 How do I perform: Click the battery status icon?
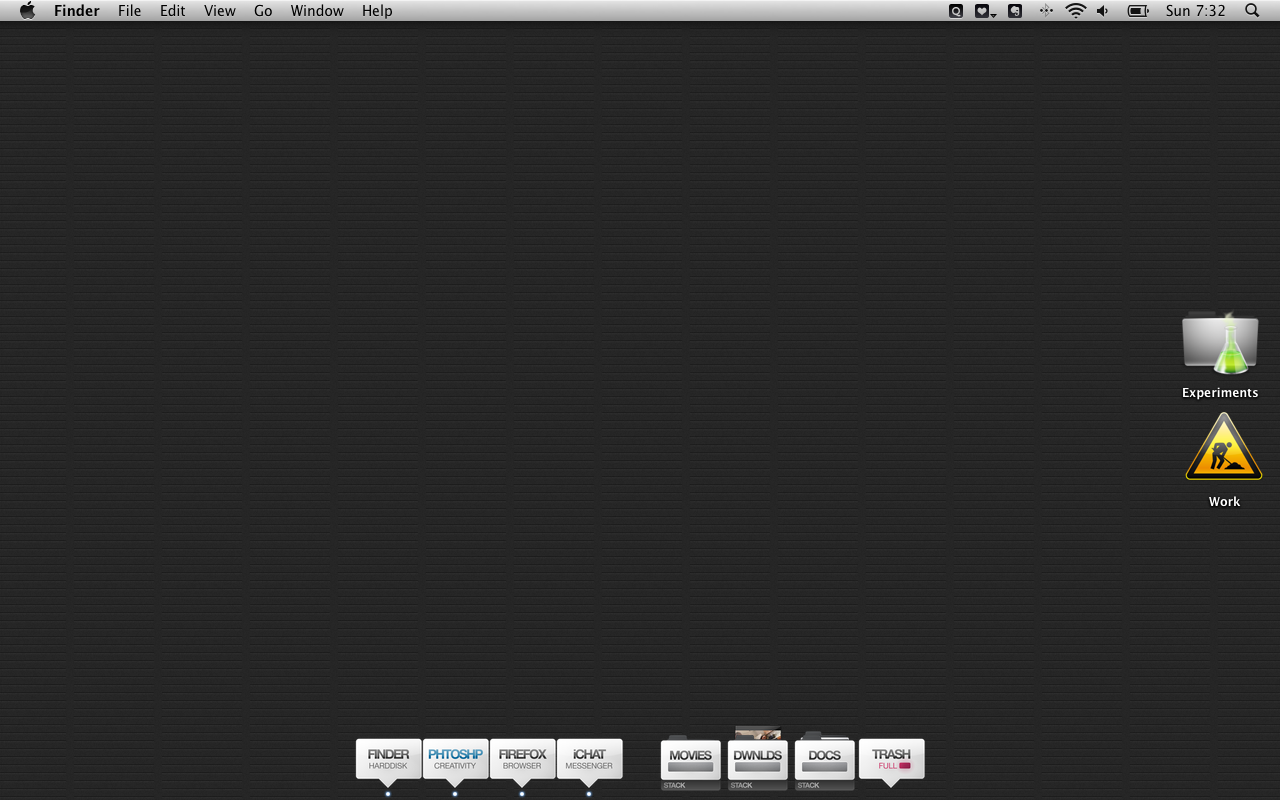[x=1138, y=11]
